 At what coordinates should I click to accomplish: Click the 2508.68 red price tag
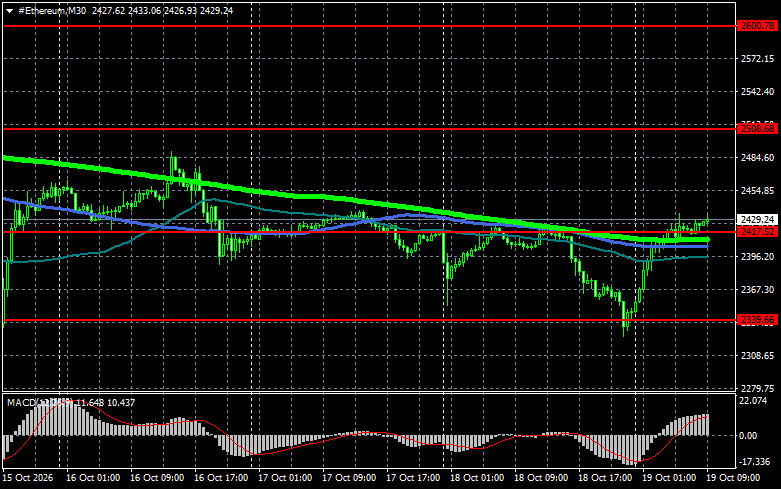tap(757, 129)
